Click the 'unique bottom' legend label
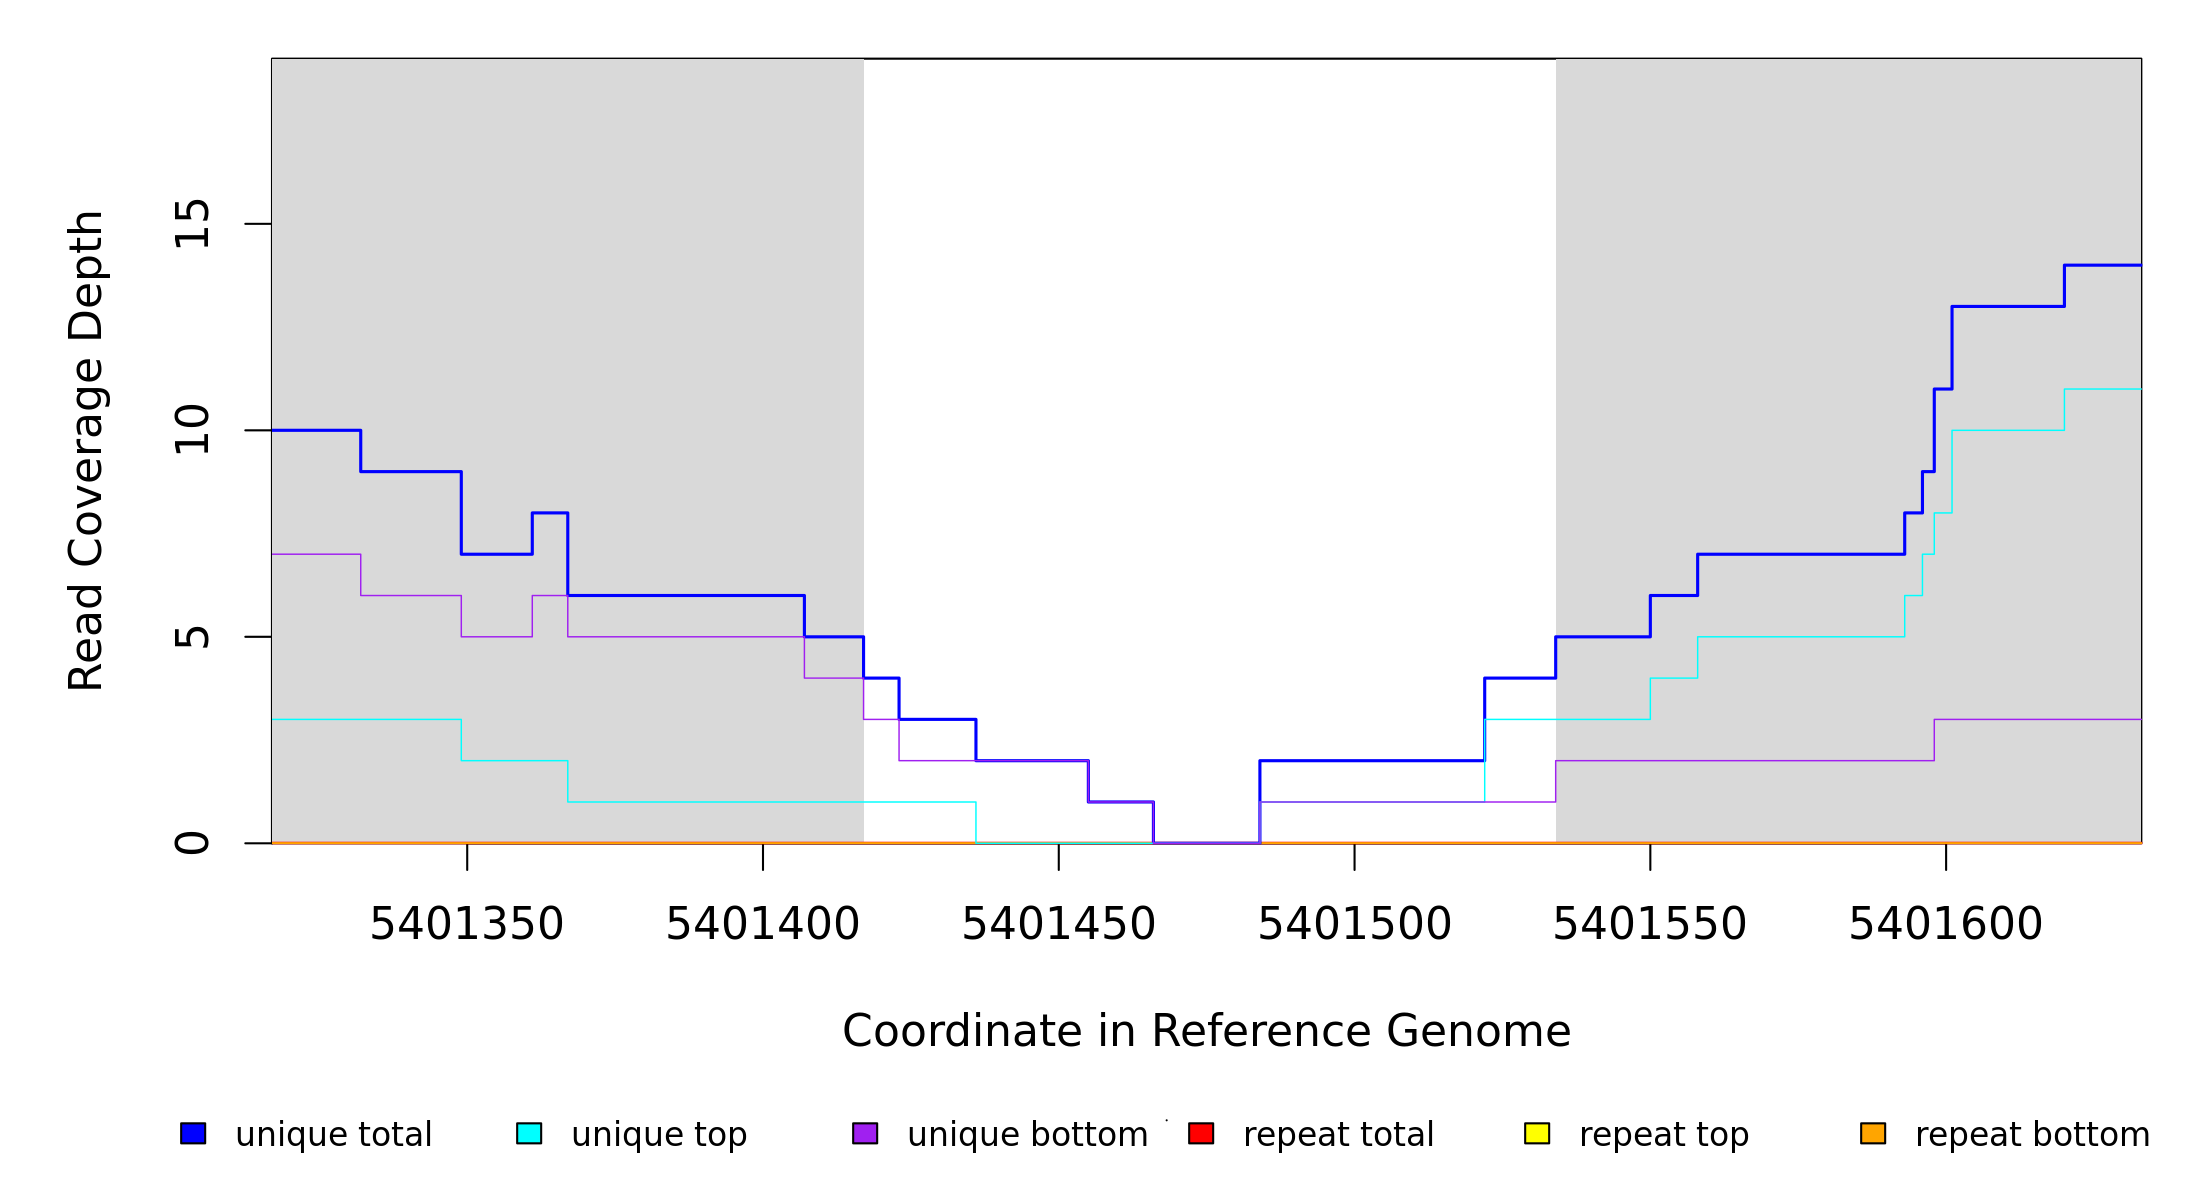2200x1200 pixels. [1027, 1135]
